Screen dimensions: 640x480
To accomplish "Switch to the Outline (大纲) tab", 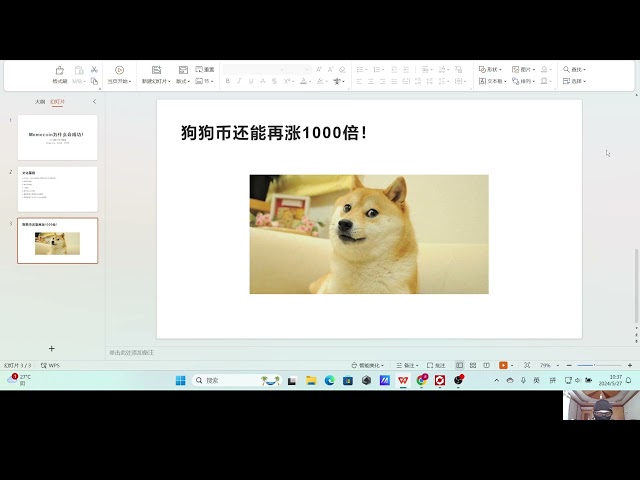I will [40, 102].
